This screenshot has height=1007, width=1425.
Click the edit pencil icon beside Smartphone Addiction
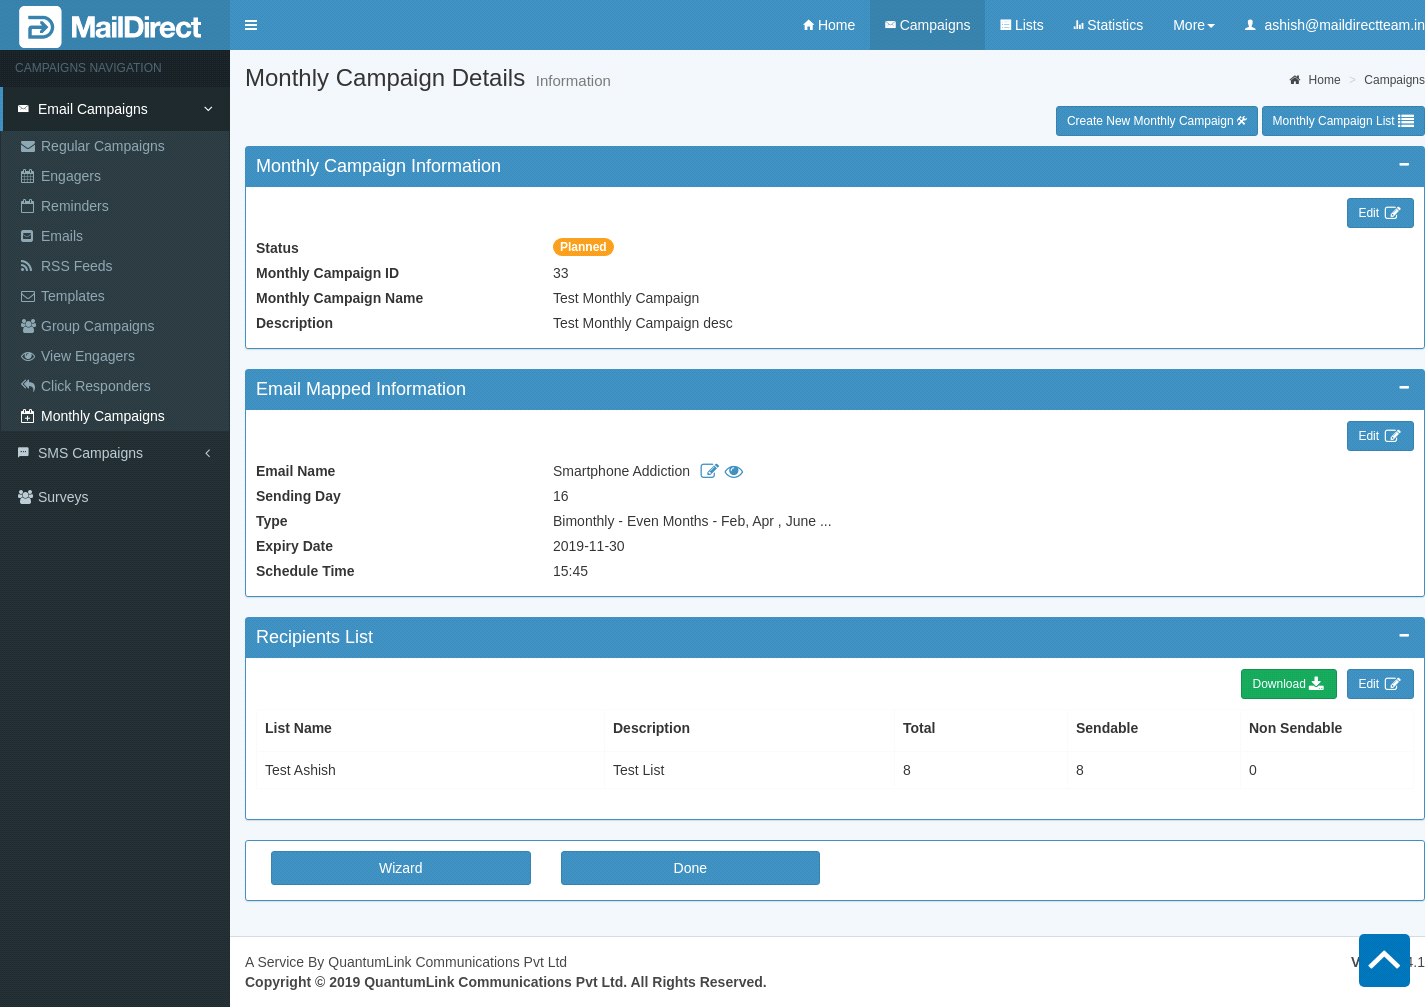click(x=709, y=471)
